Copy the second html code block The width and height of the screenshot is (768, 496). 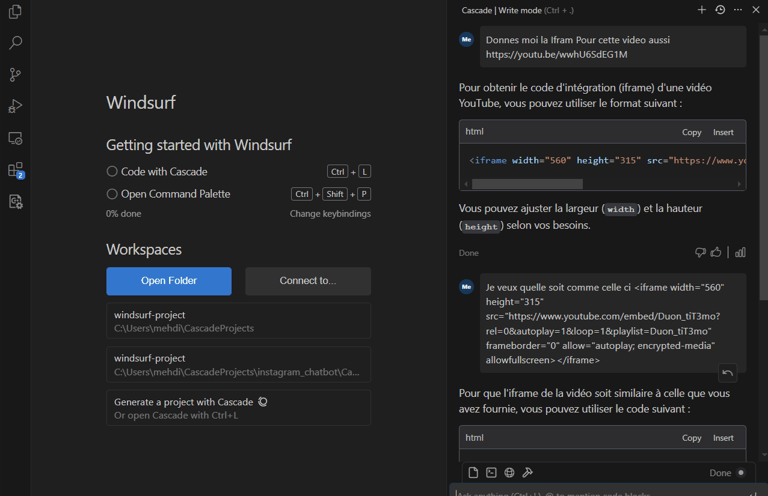pos(692,438)
